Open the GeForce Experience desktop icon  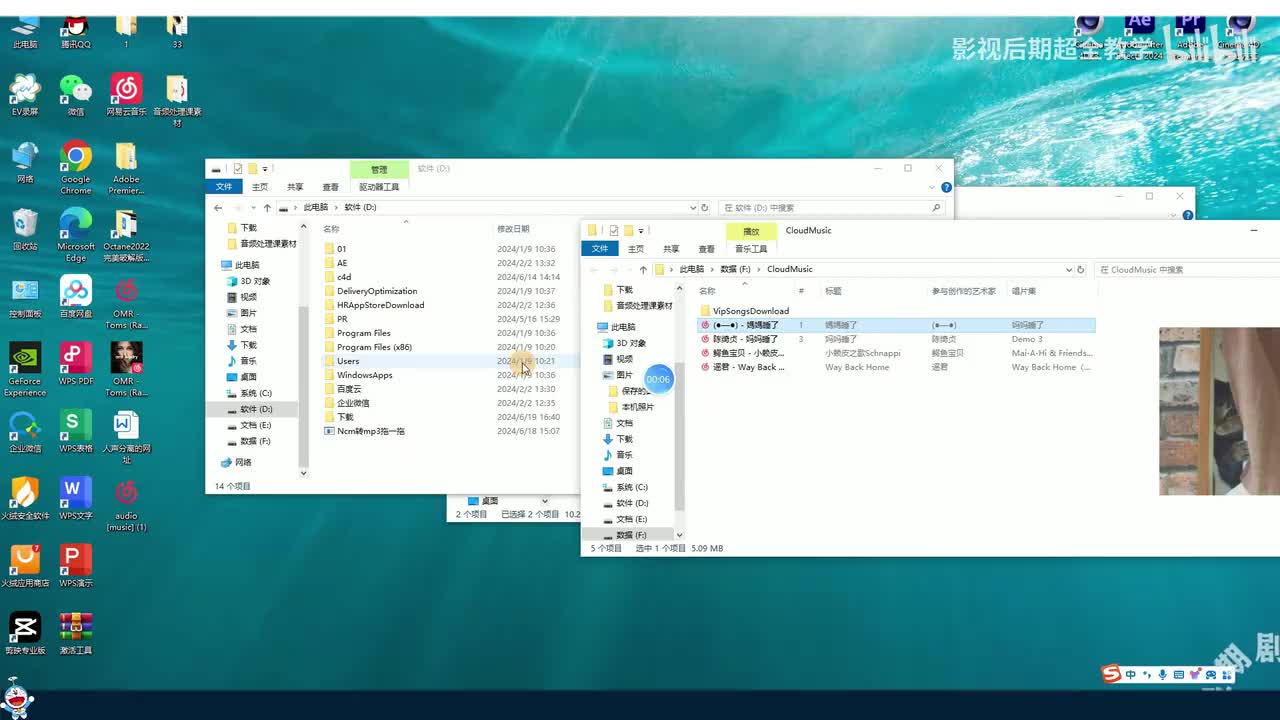pyautogui.click(x=25, y=370)
